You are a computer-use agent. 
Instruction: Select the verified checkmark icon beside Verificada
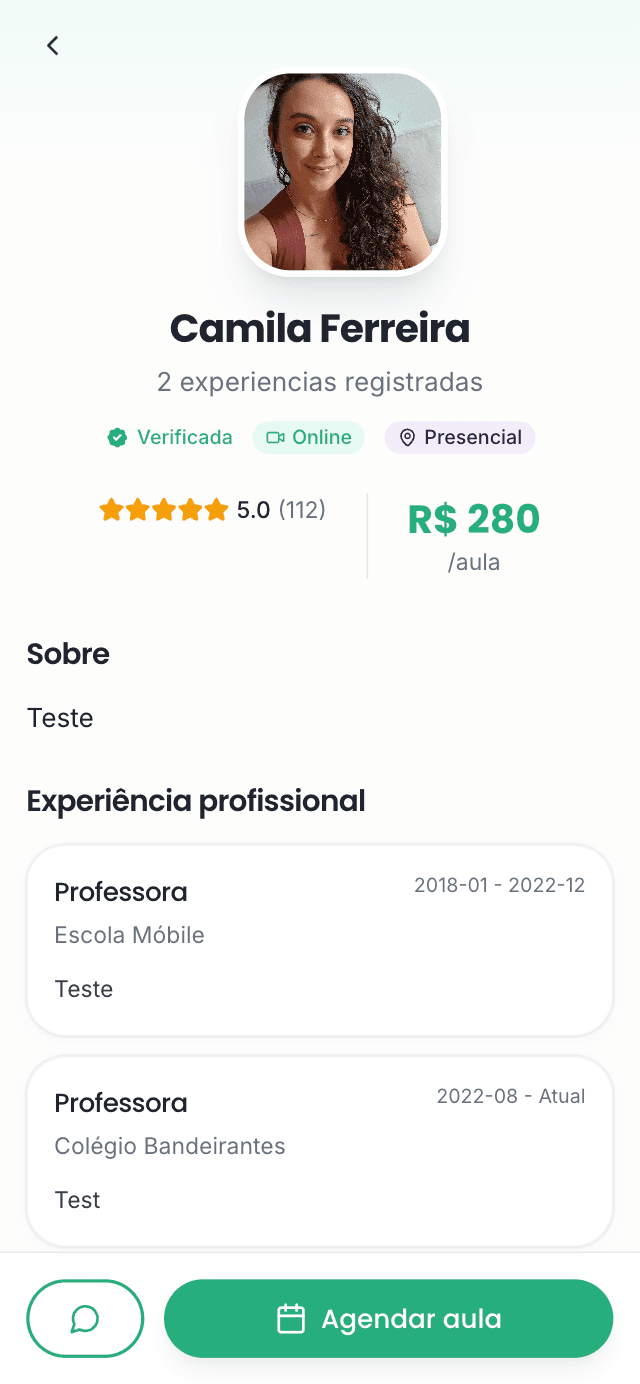click(x=117, y=437)
